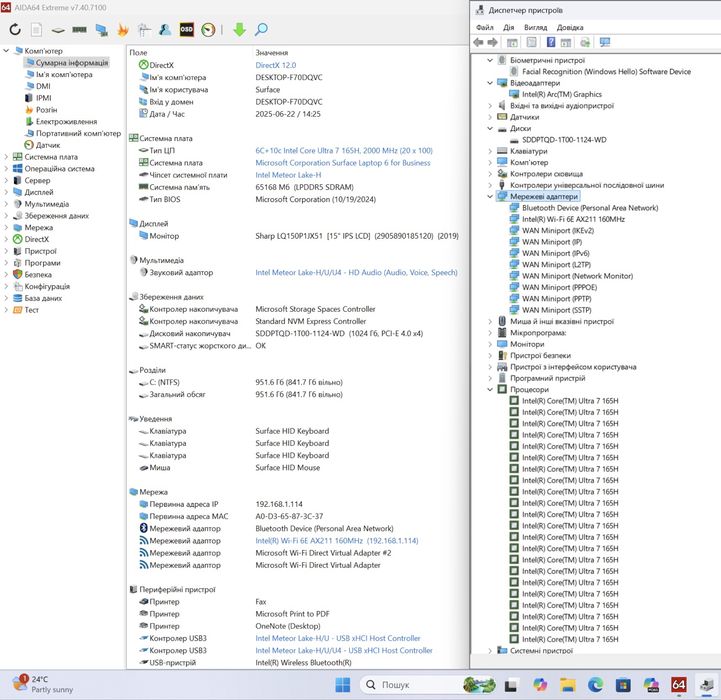Click the Refresh icon in AIDA64 toolbar
Screen dimensions: 721x700
pyautogui.click(x=15, y=30)
